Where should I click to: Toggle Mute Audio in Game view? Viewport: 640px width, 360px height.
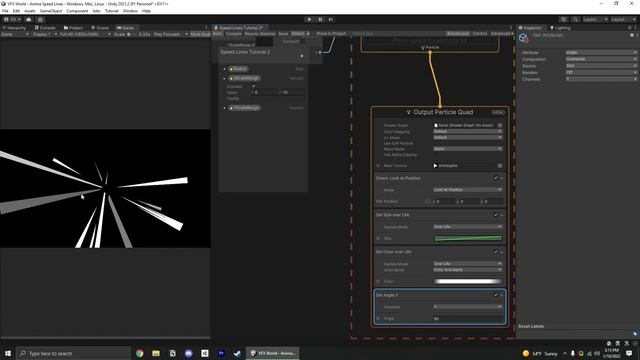pyautogui.click(x=200, y=34)
